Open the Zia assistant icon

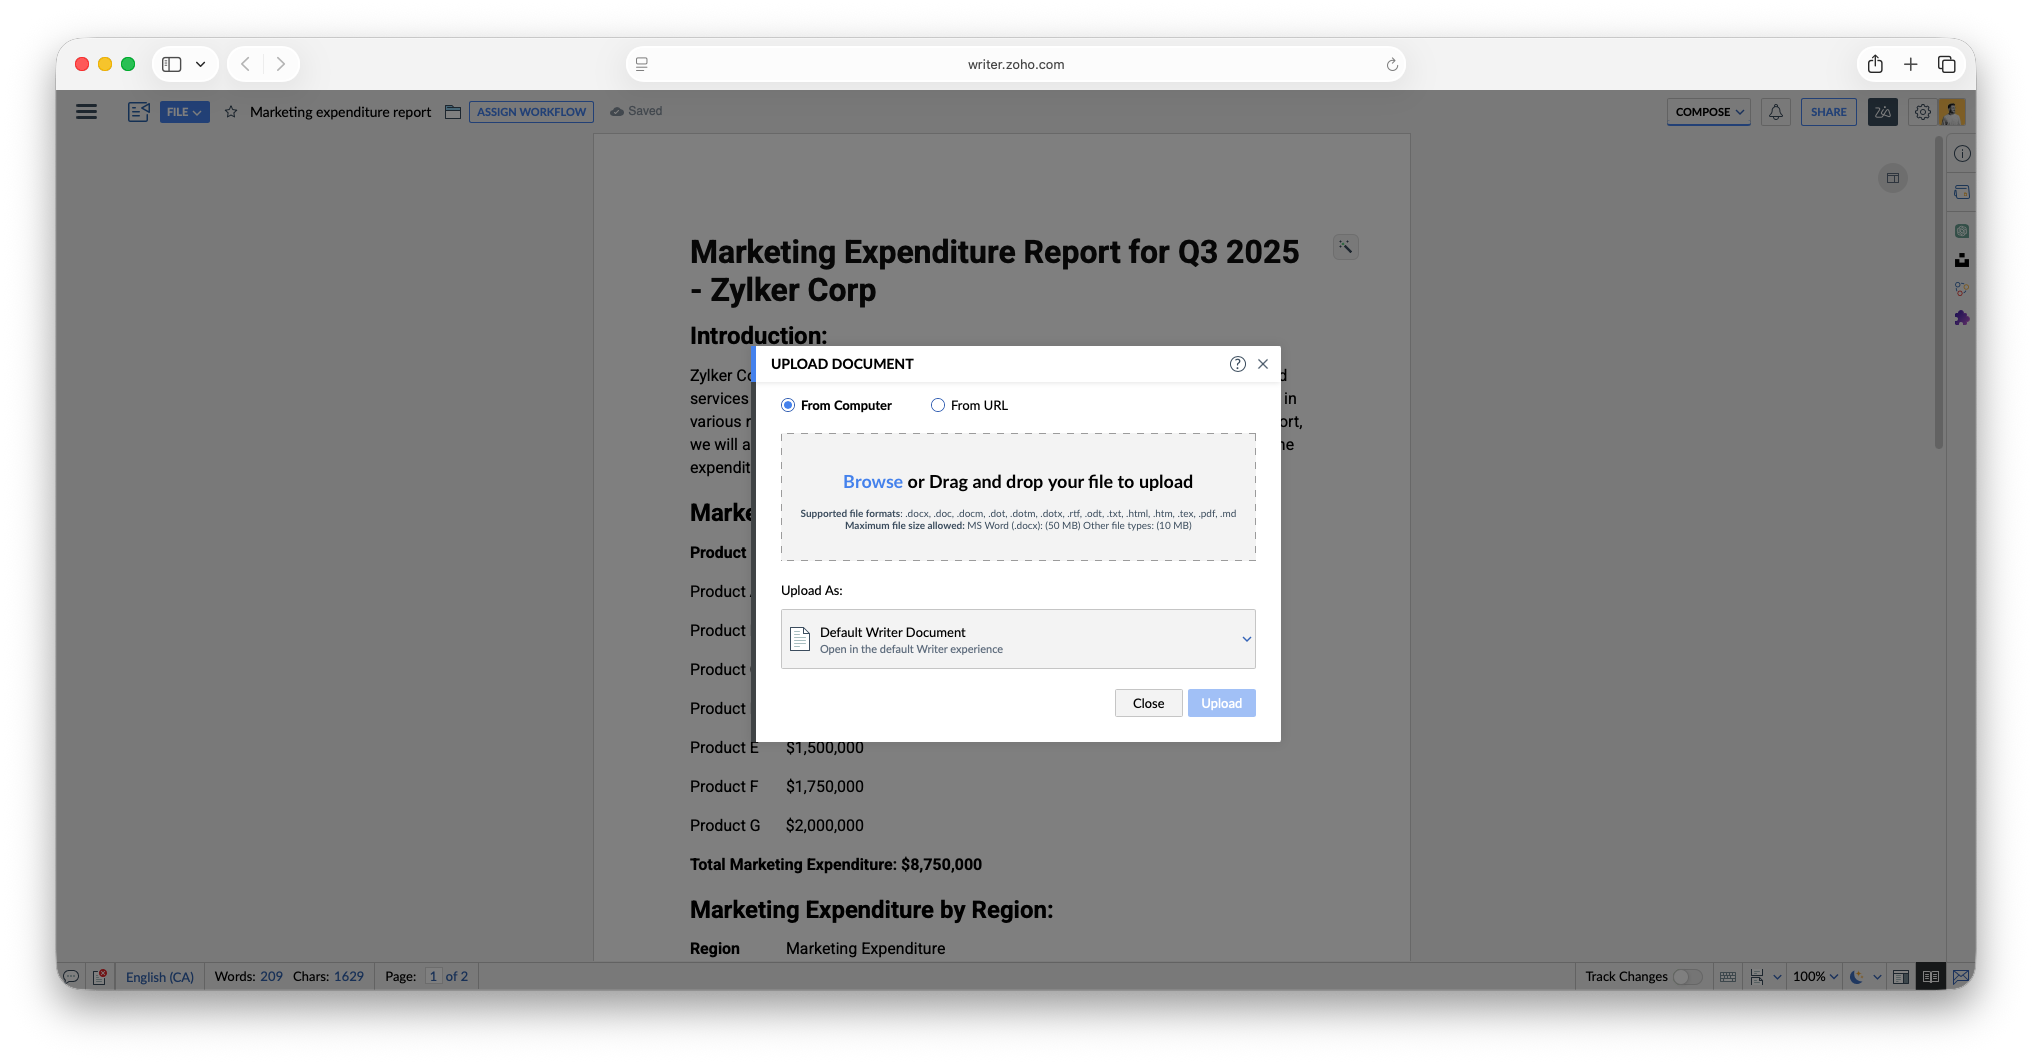1882,112
